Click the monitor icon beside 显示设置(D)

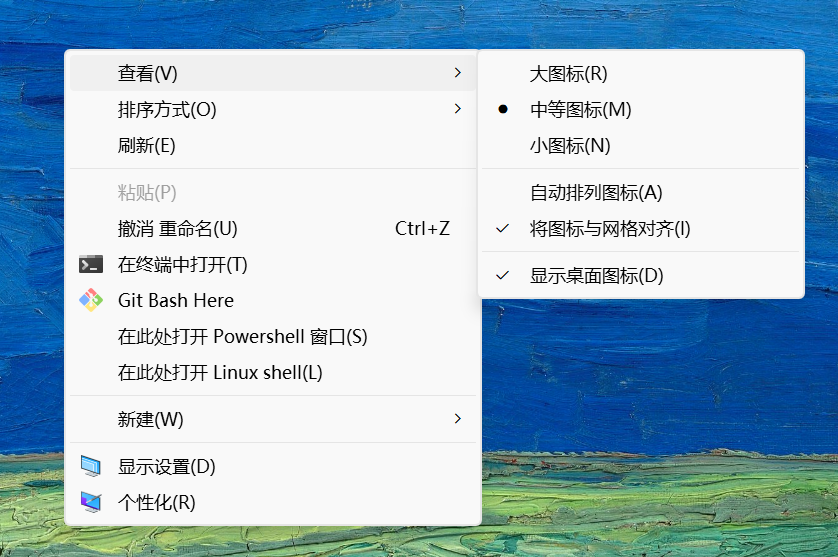[91, 466]
